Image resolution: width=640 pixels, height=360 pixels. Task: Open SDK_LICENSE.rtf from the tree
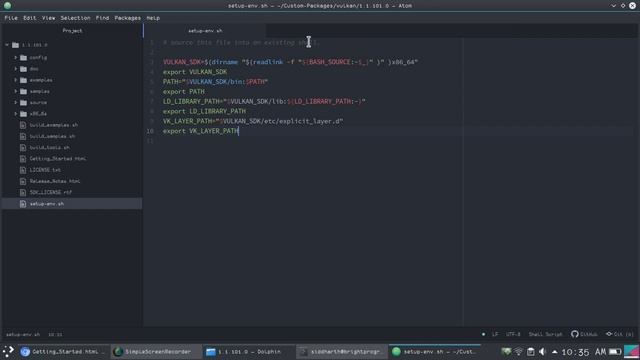[51, 192]
